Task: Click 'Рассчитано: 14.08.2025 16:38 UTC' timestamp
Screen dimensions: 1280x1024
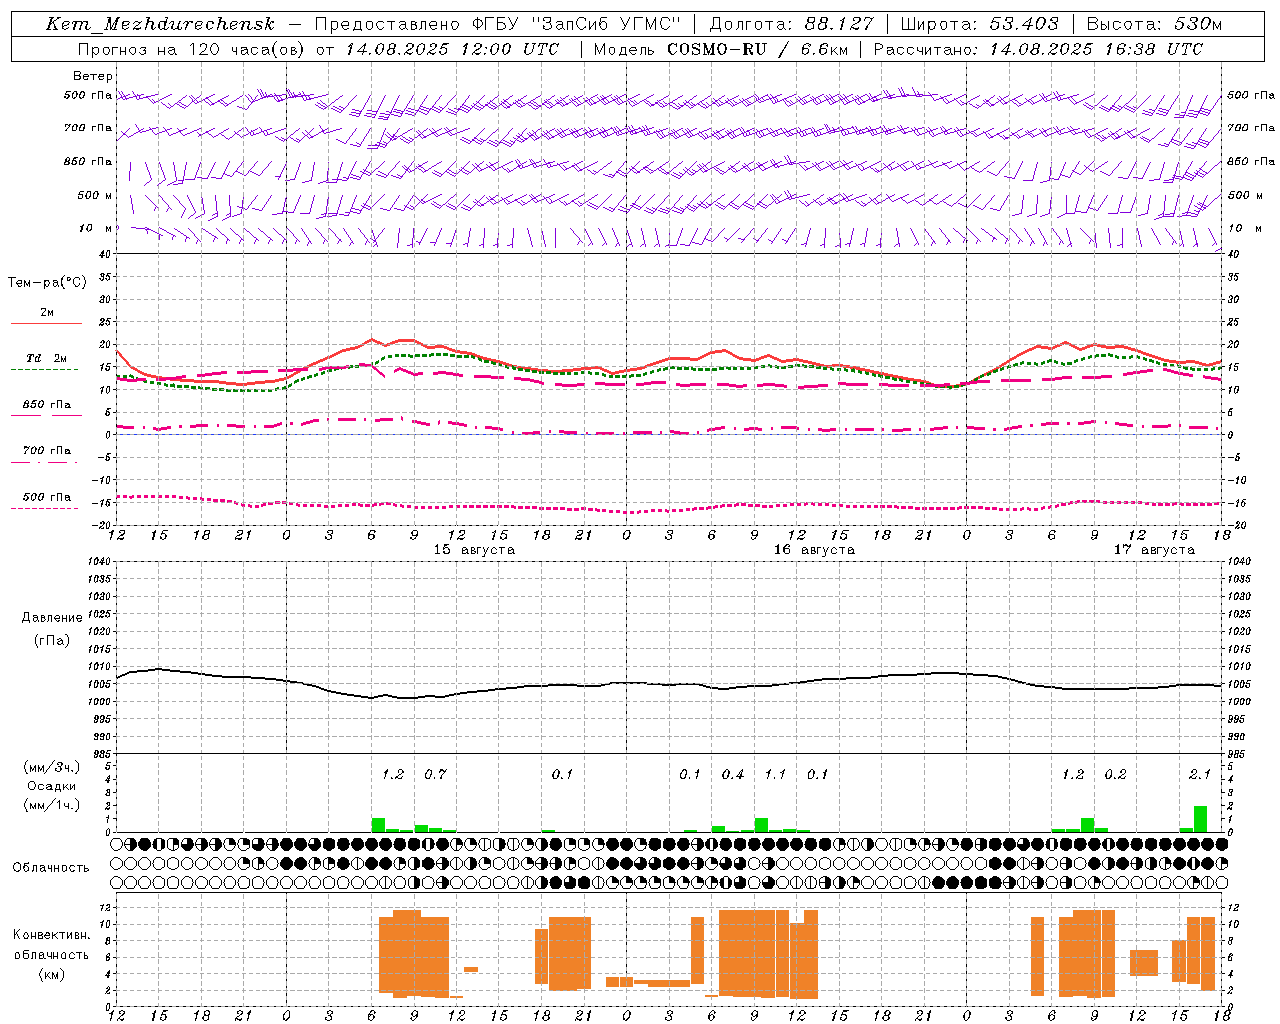Action: click(x=1038, y=49)
